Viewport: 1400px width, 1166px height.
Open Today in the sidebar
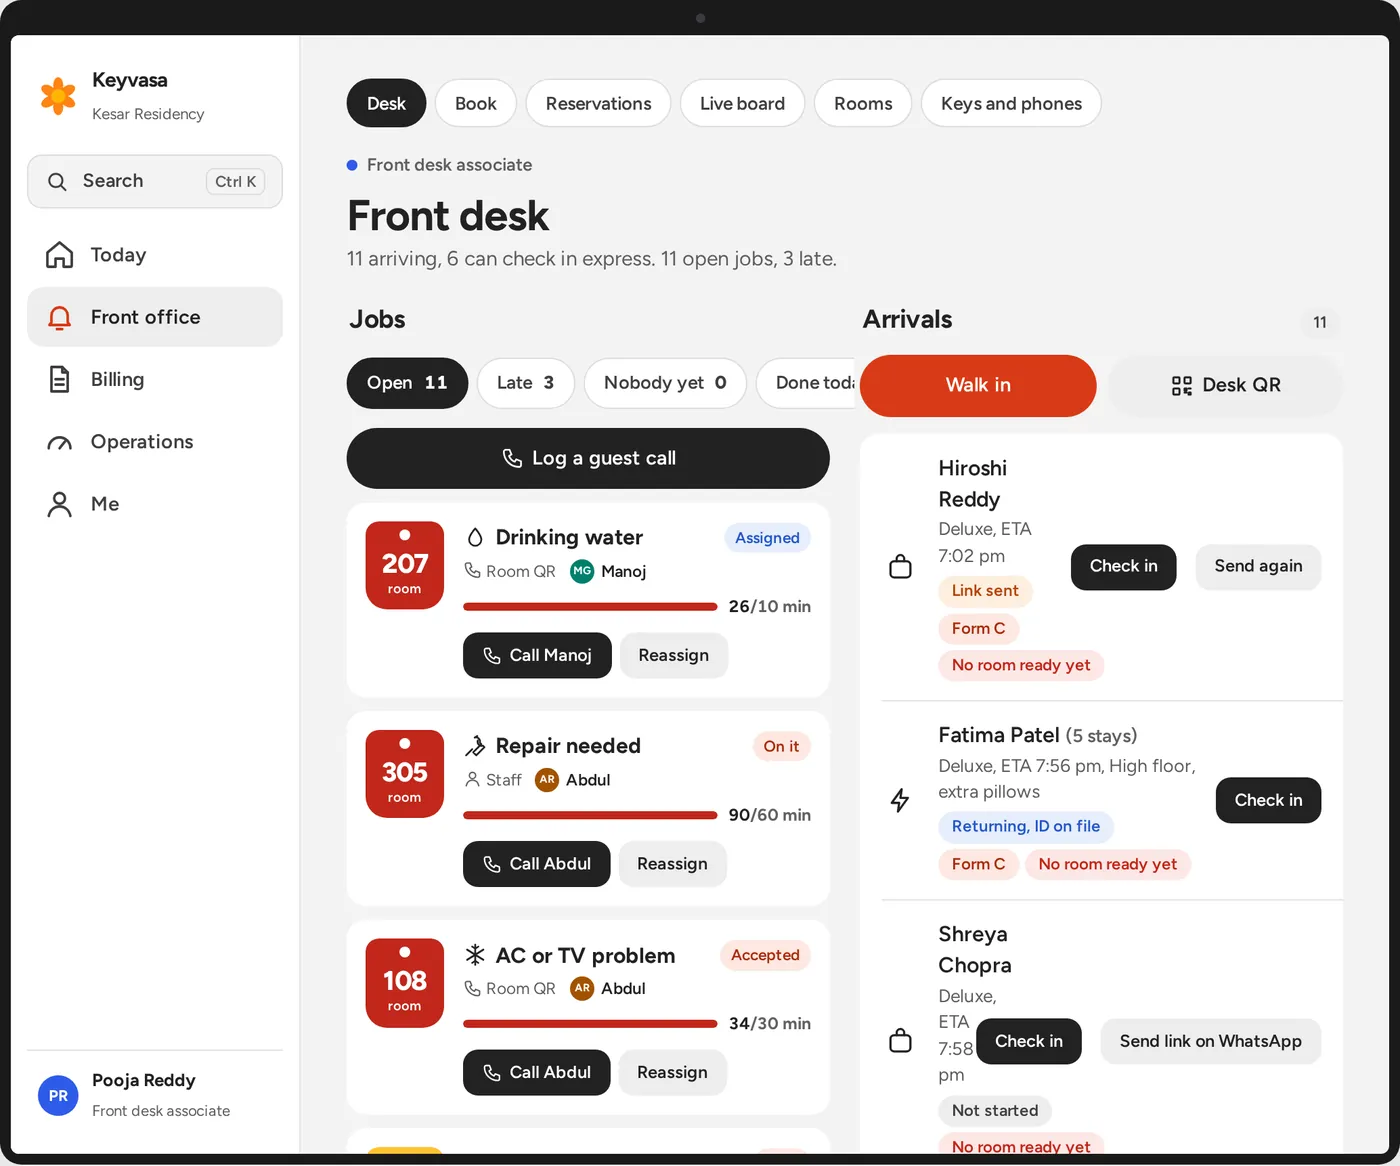point(155,256)
